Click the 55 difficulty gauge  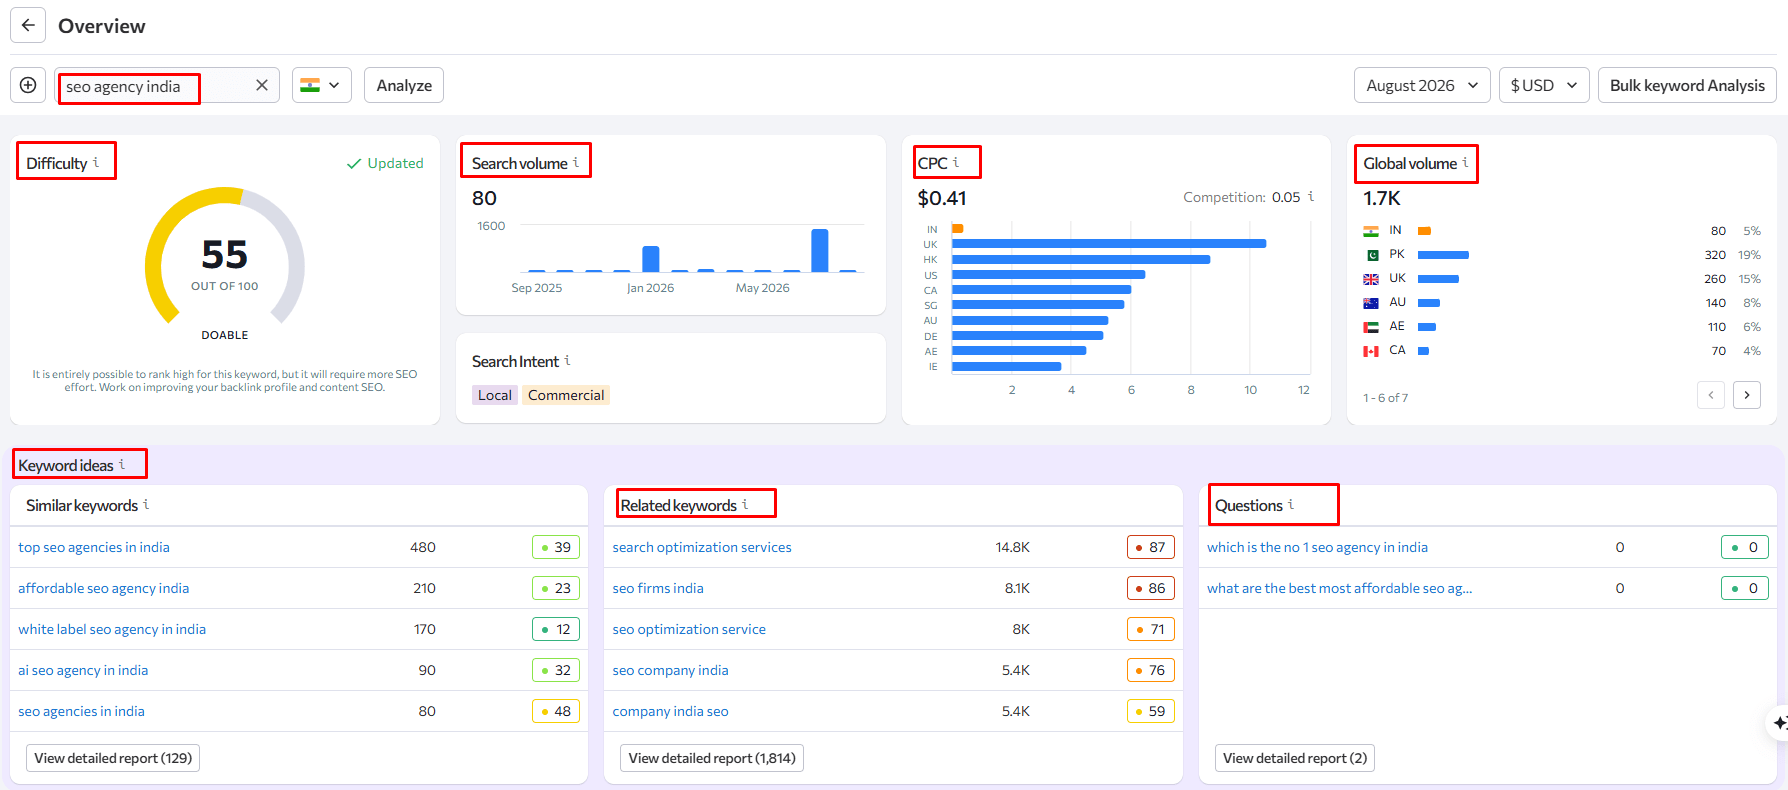coord(225,257)
